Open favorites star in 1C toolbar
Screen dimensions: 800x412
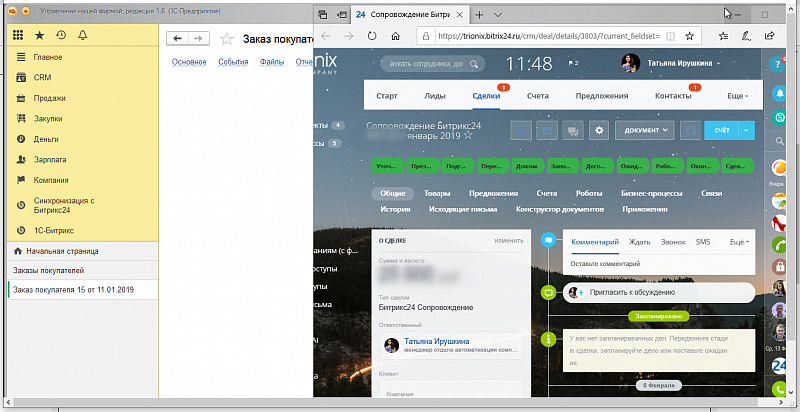pos(39,35)
